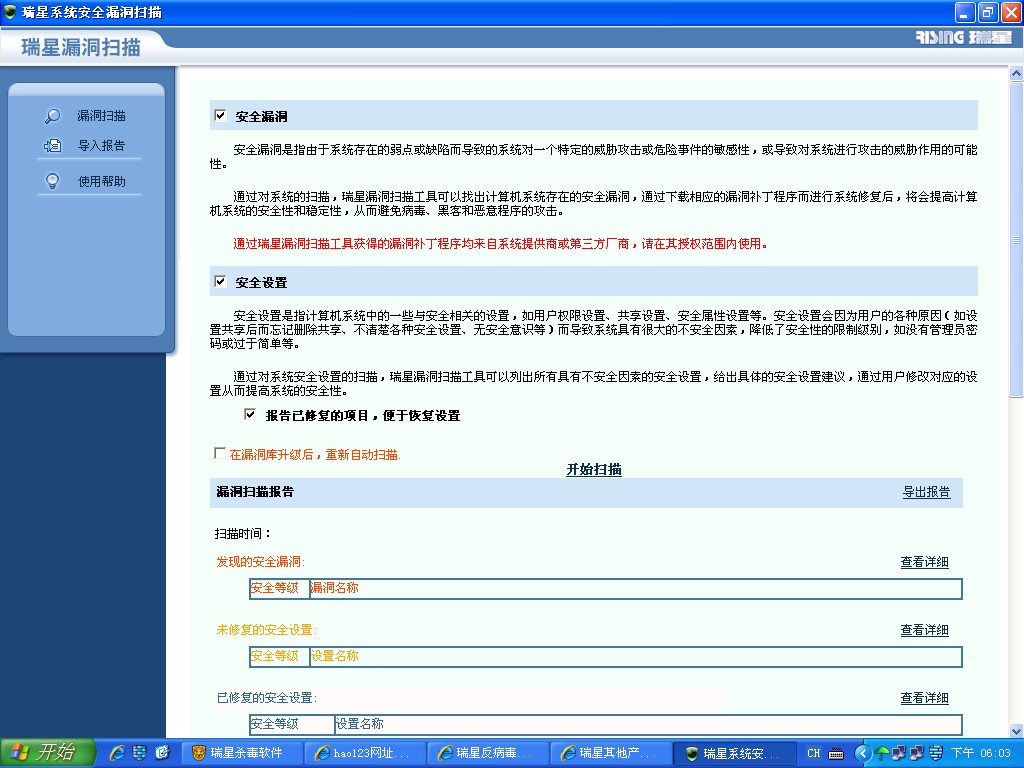Click the green umbrella Rising tray icon
The image size is (1024, 768).
point(882,753)
